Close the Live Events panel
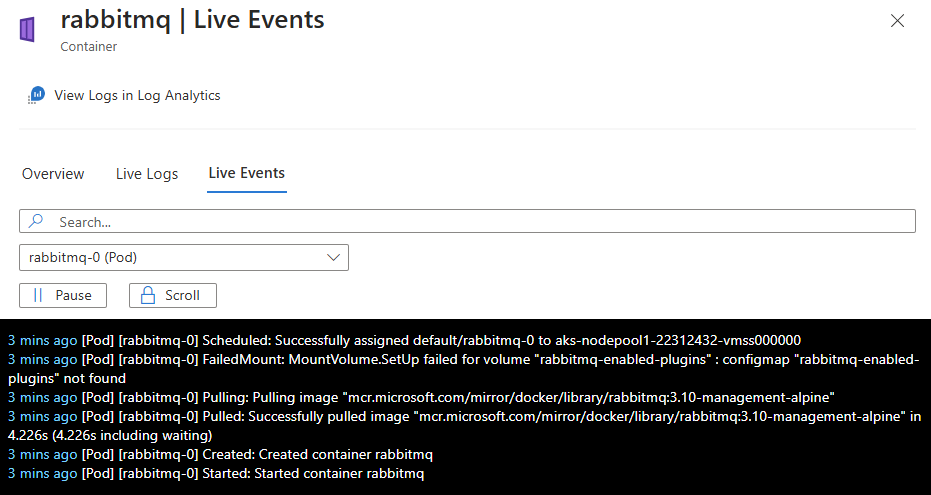The height and width of the screenshot is (495, 931). (897, 21)
